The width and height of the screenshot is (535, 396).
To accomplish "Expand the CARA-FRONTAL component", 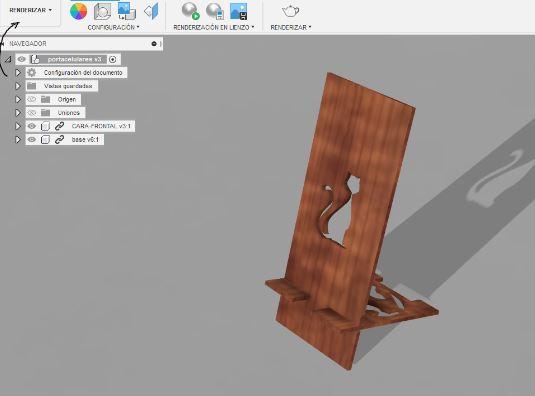I will point(18,126).
